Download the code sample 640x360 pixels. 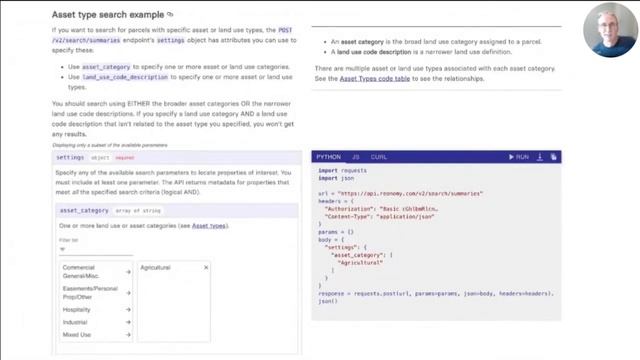540,157
